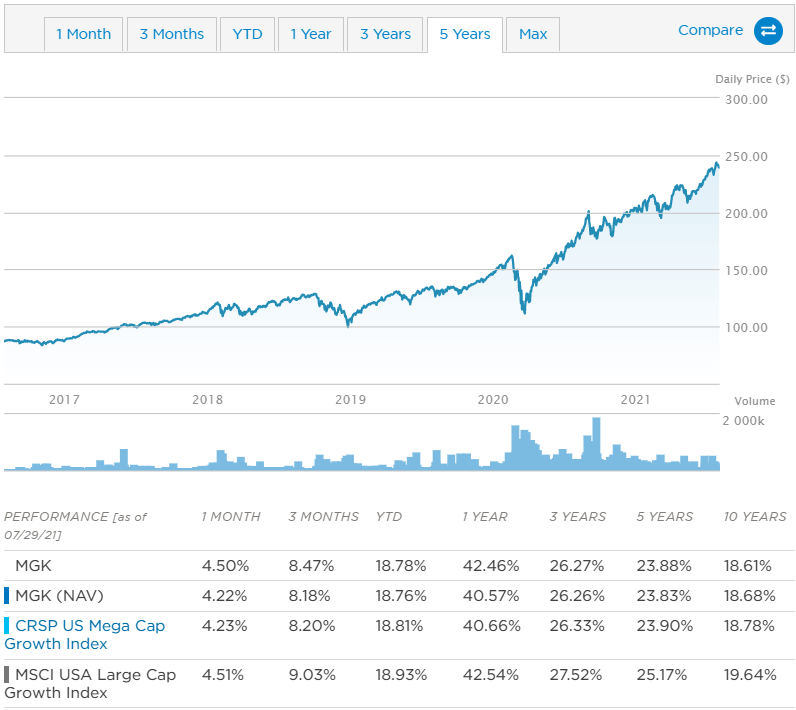Image resolution: width=796 pixels, height=710 pixels.
Task: Click MGK 3 months value 8.47%
Action: pyautogui.click(x=311, y=565)
